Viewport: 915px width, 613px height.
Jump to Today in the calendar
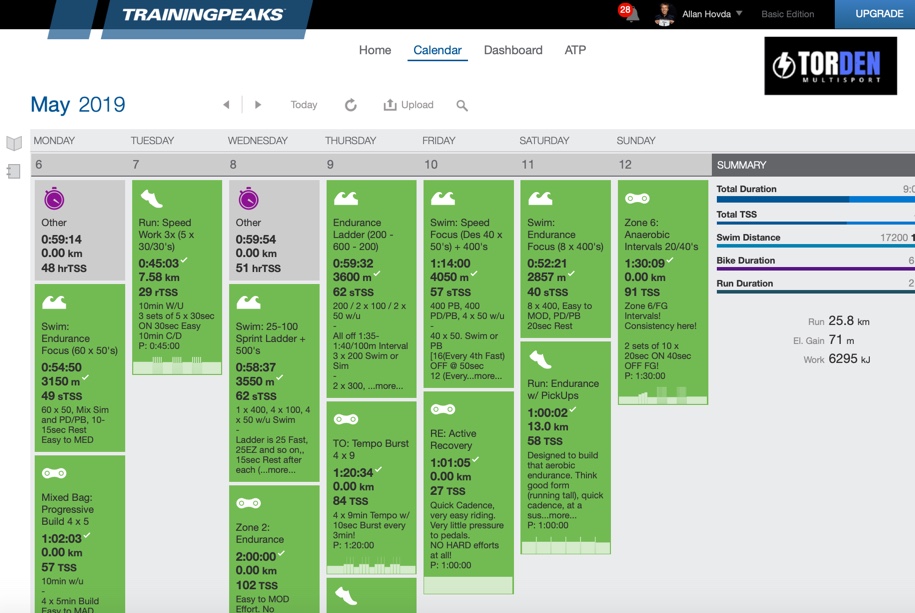pyautogui.click(x=304, y=105)
